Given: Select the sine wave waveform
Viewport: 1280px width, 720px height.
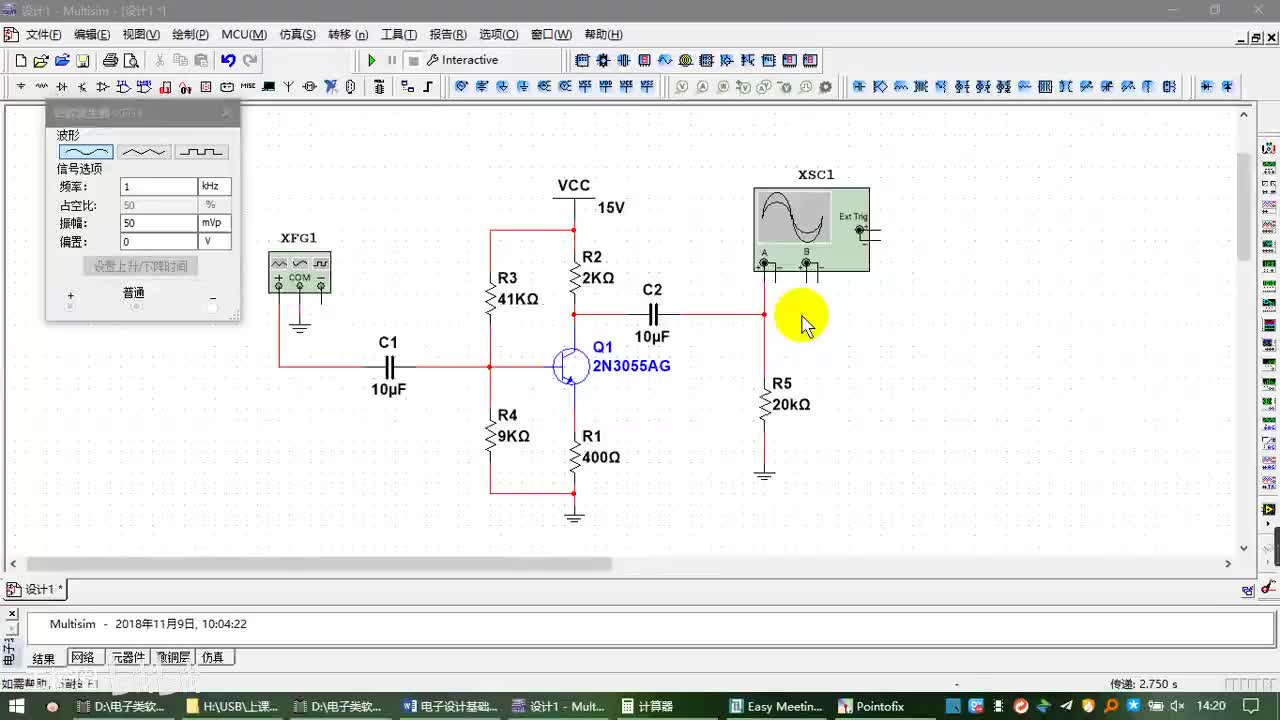Looking at the screenshot, I should pos(85,152).
